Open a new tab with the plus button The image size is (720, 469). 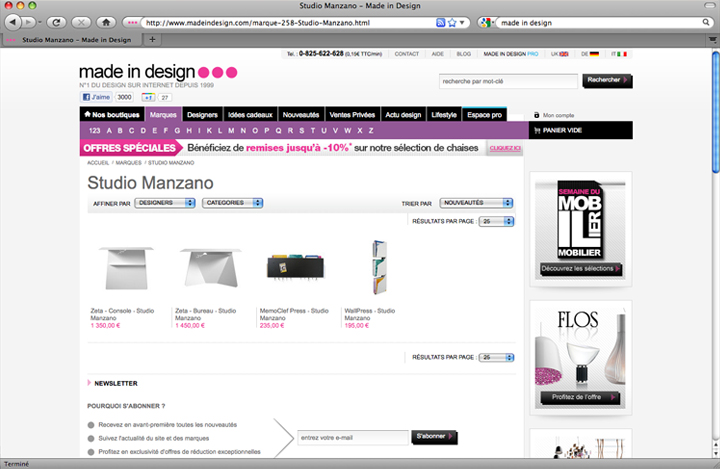tap(152, 40)
